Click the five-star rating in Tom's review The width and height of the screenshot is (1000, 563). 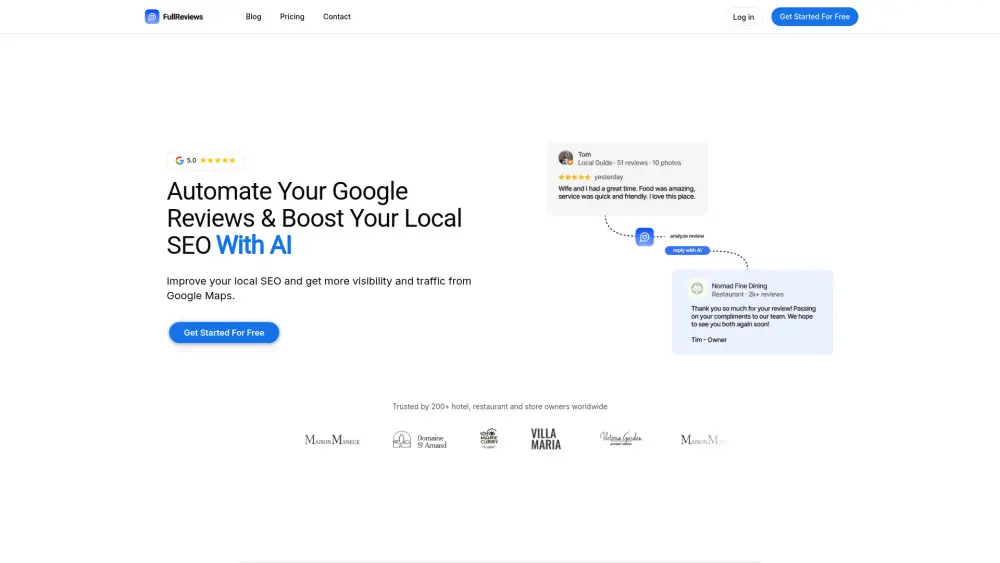[574, 177]
